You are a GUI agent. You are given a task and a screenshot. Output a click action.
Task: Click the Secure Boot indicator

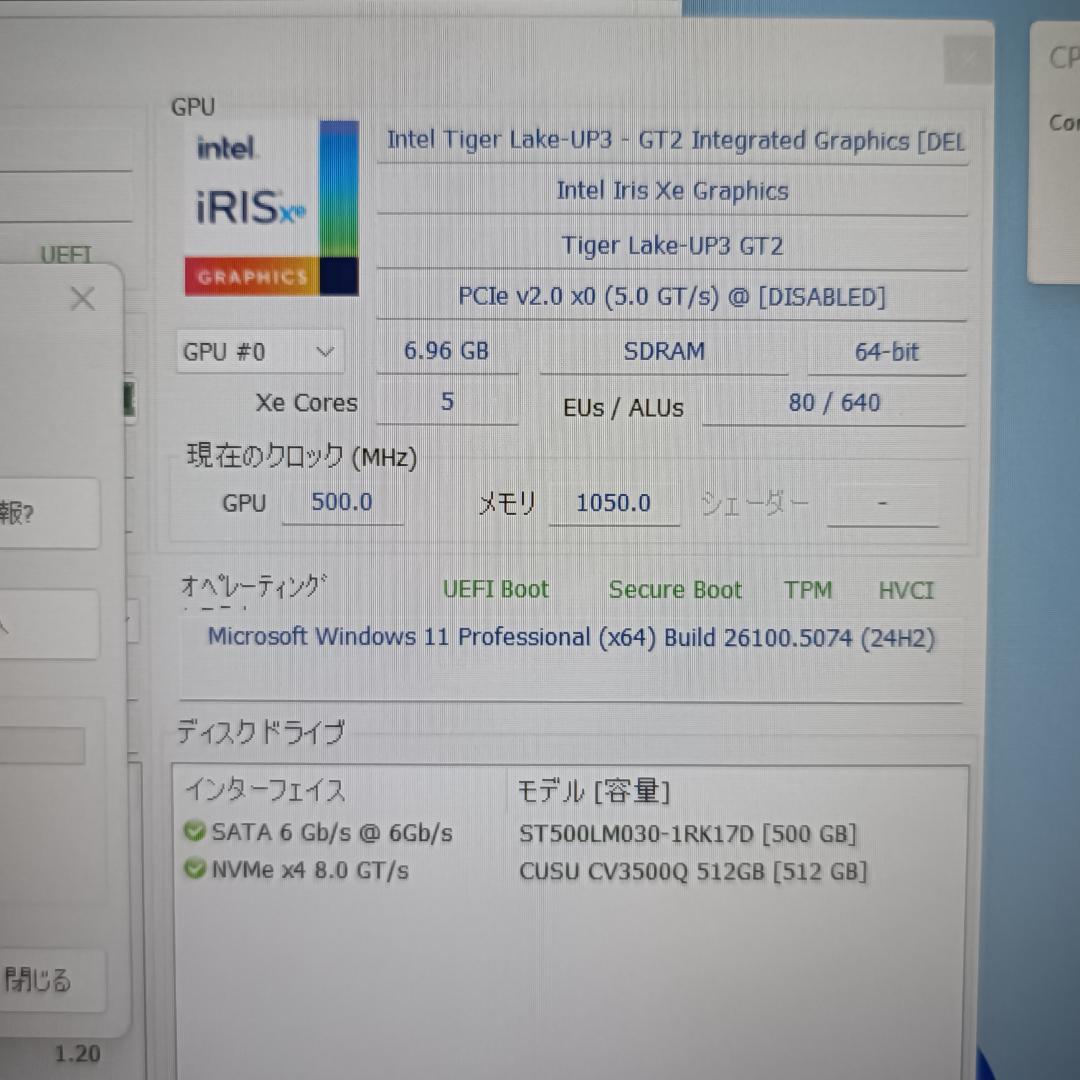pyautogui.click(x=675, y=590)
